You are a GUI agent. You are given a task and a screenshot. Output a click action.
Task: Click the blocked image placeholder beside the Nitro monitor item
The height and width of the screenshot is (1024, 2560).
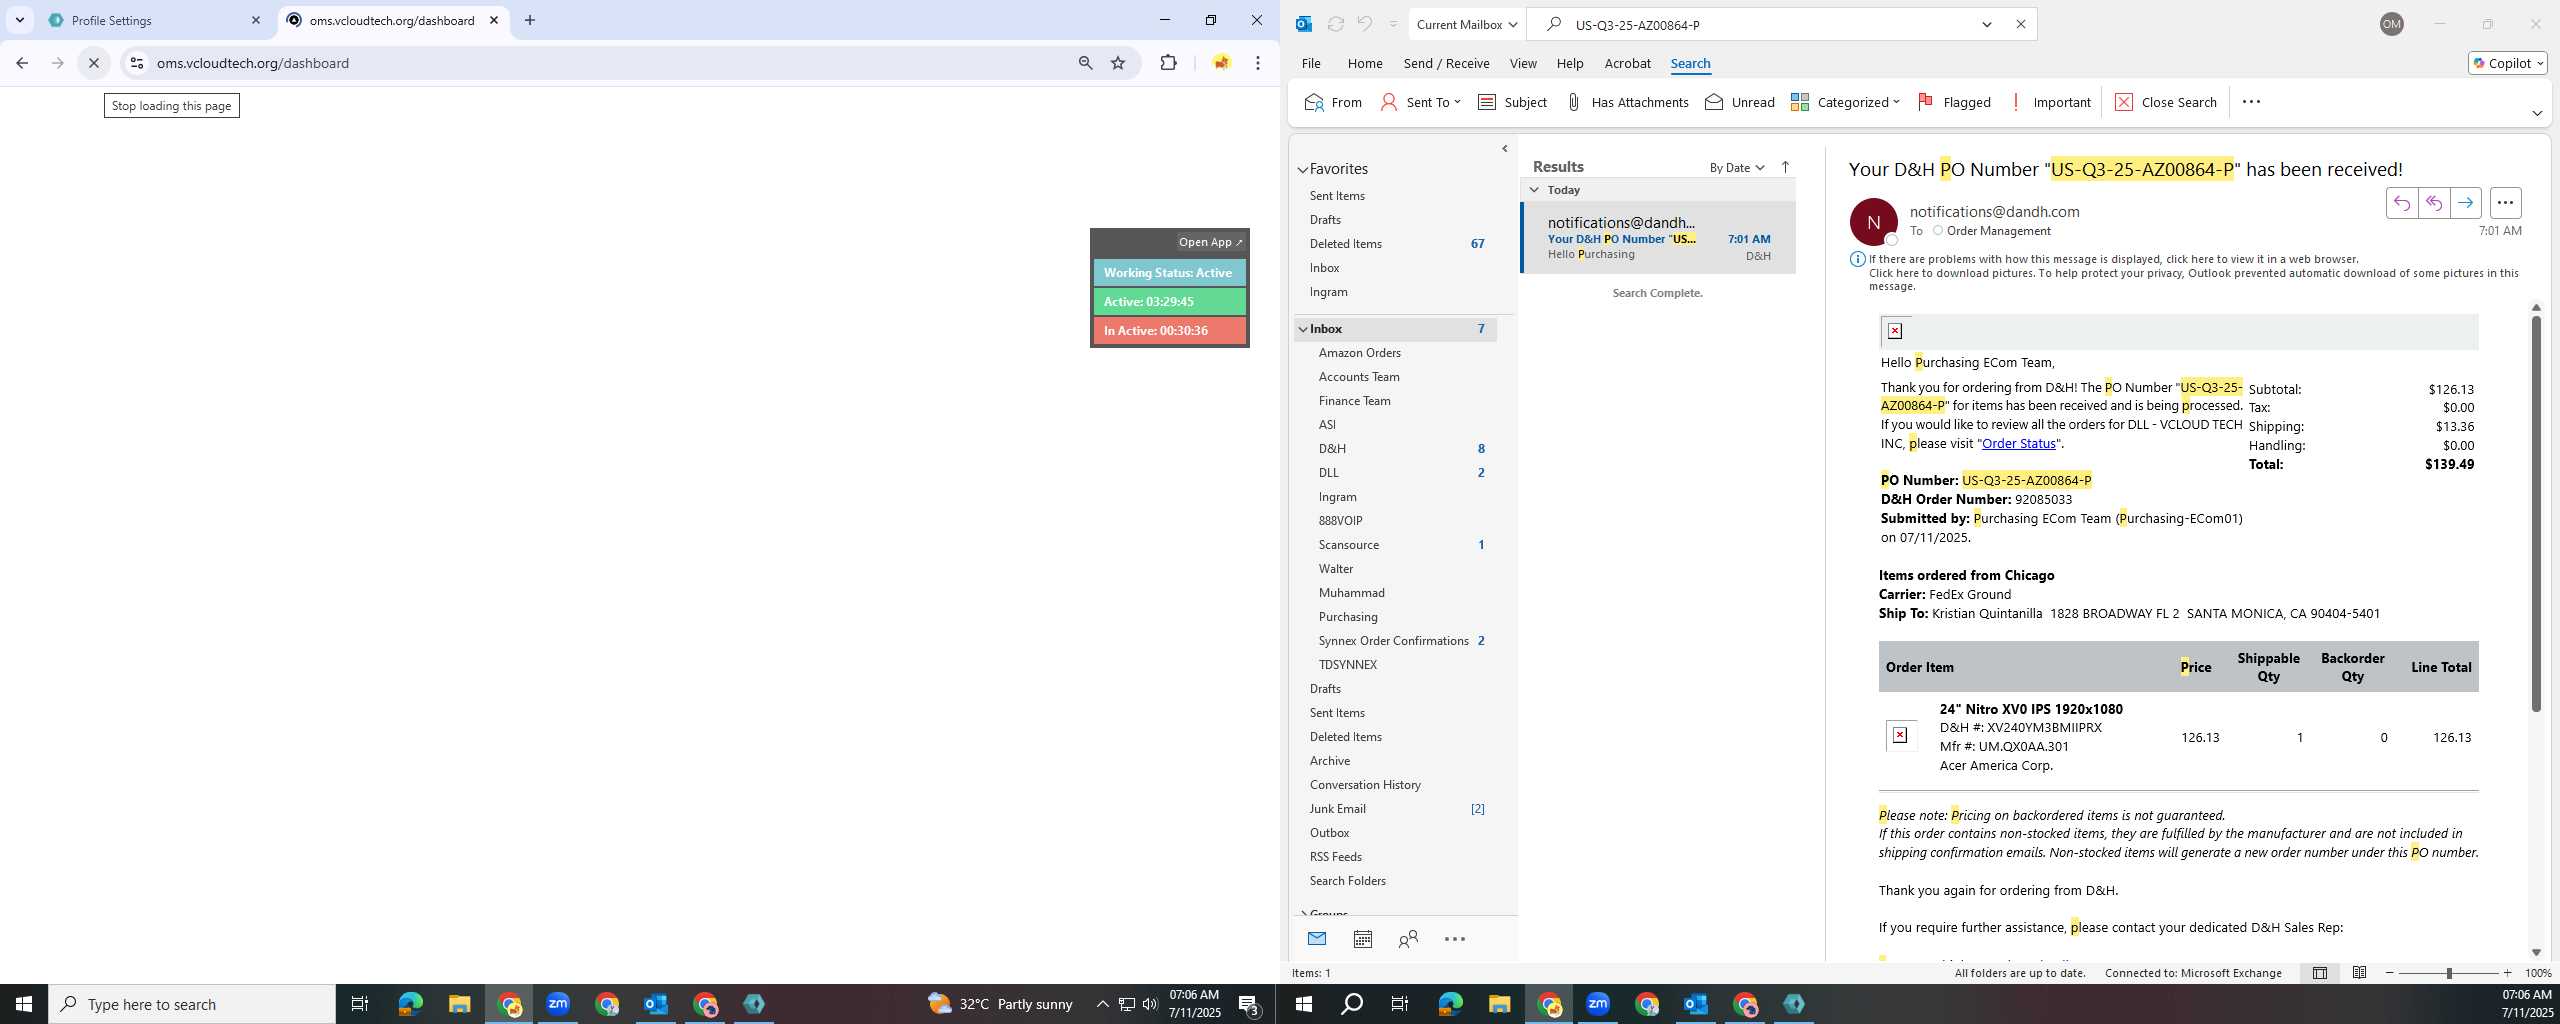[x=1900, y=735]
